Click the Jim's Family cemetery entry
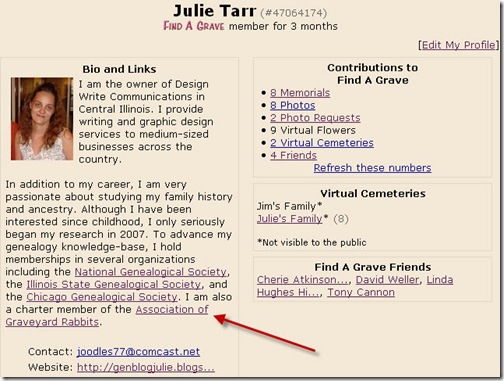504x381 pixels. 289,206
